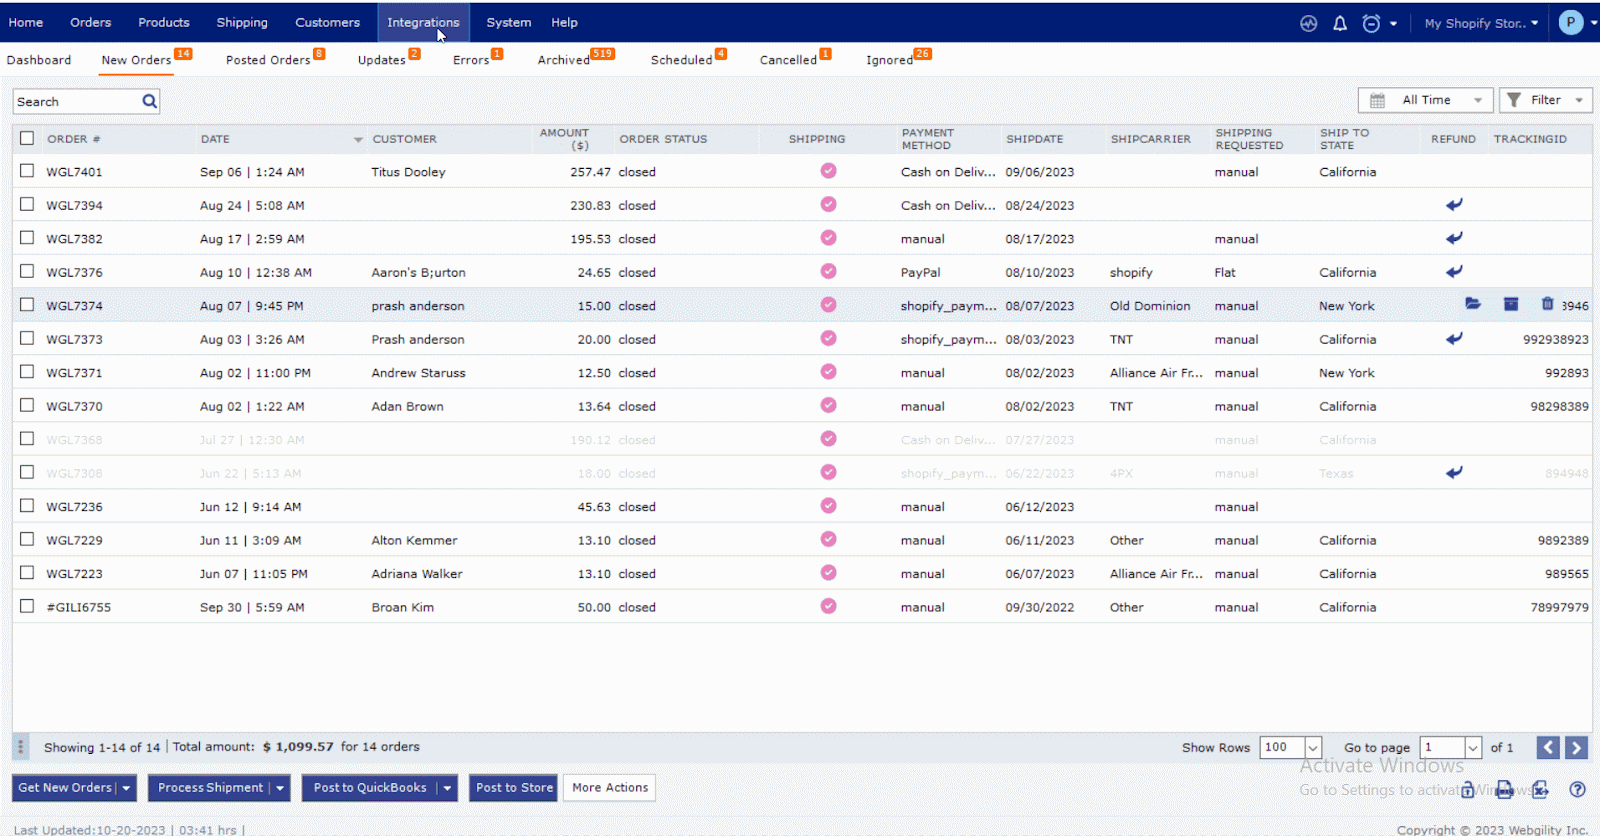1600x836 pixels.
Task: Click the refund arrow for order WGL7376
Action: [1454, 272]
